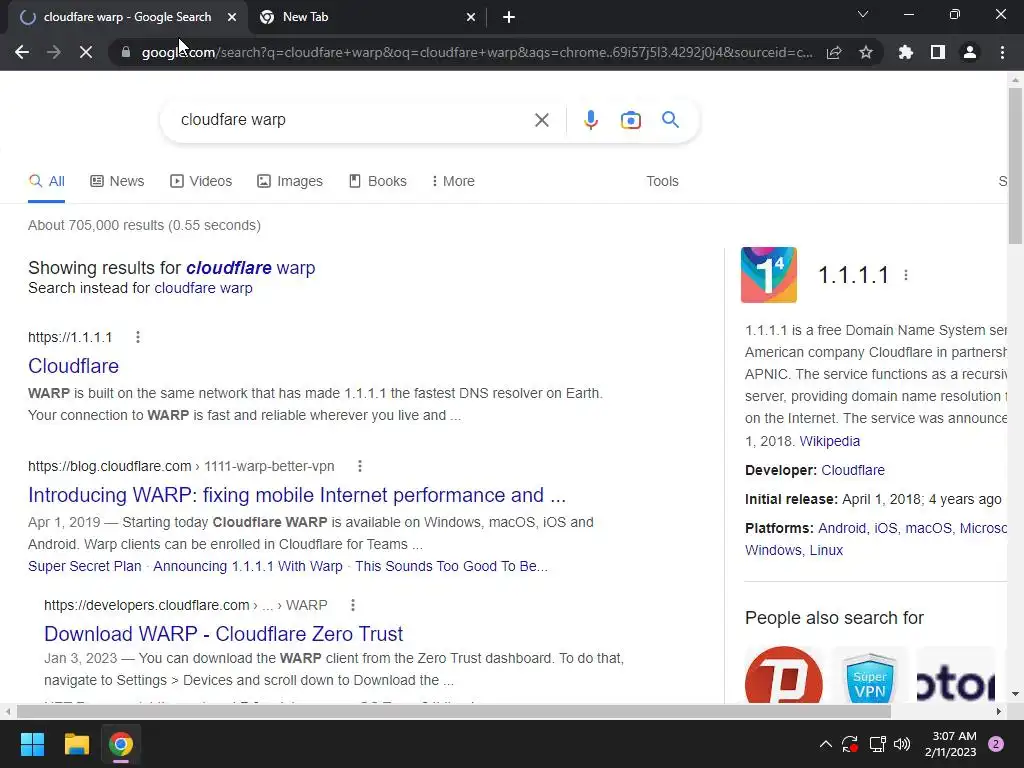
Task: Open the Chrome profile avatar
Action: tap(970, 52)
